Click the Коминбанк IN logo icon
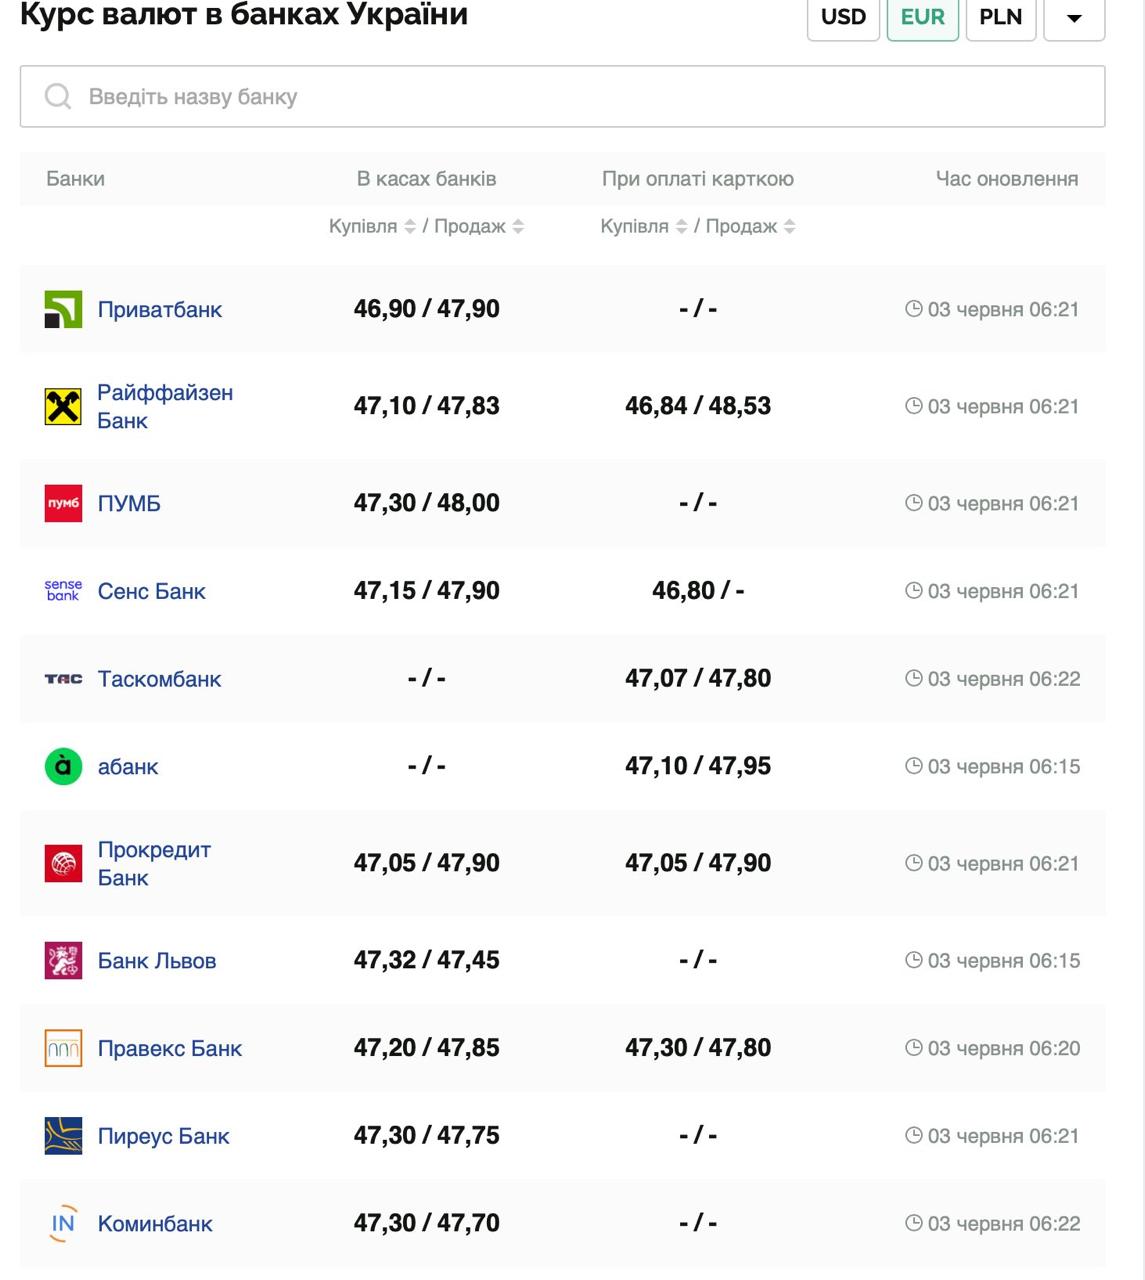The height and width of the screenshot is (1280, 1145). click(x=63, y=1224)
